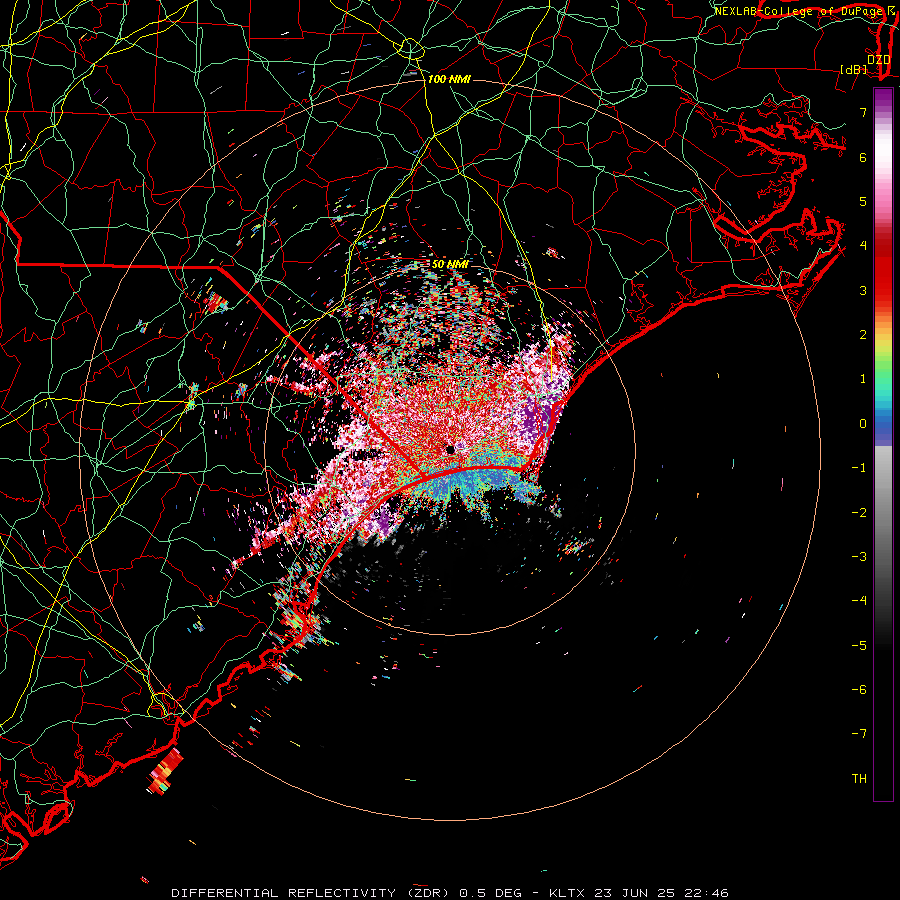The height and width of the screenshot is (900, 900).
Task: Click the 6 value on color scale
Action: point(863,157)
